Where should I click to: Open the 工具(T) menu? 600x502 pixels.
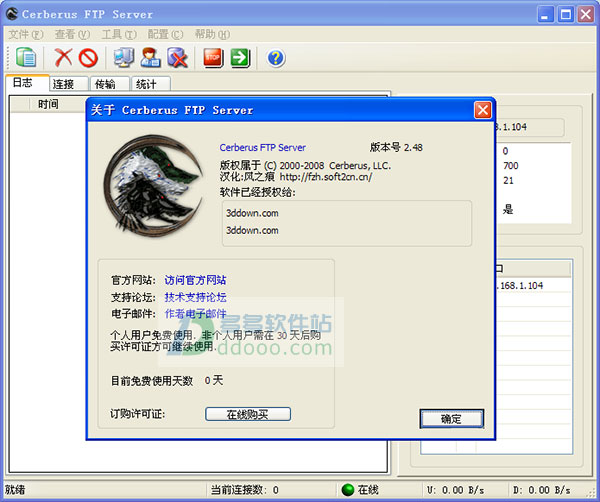pos(119,34)
